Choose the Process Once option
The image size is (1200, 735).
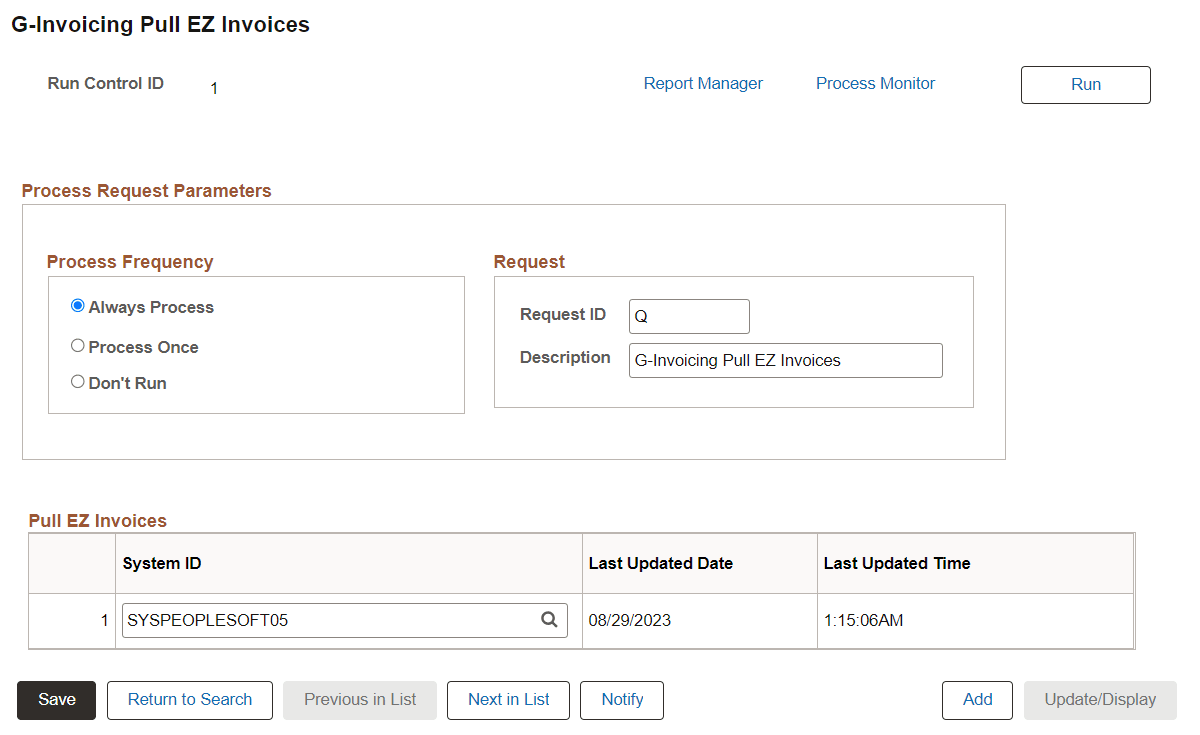[x=77, y=345]
